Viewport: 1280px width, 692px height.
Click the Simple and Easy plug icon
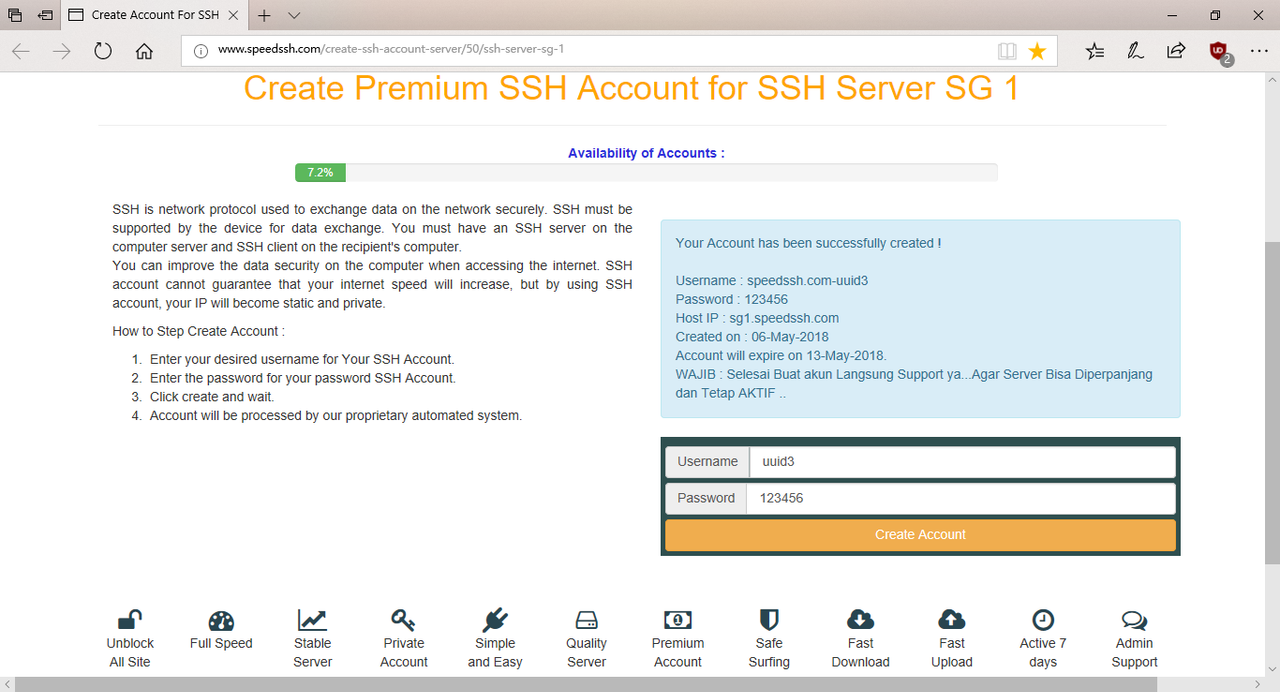(x=495, y=620)
